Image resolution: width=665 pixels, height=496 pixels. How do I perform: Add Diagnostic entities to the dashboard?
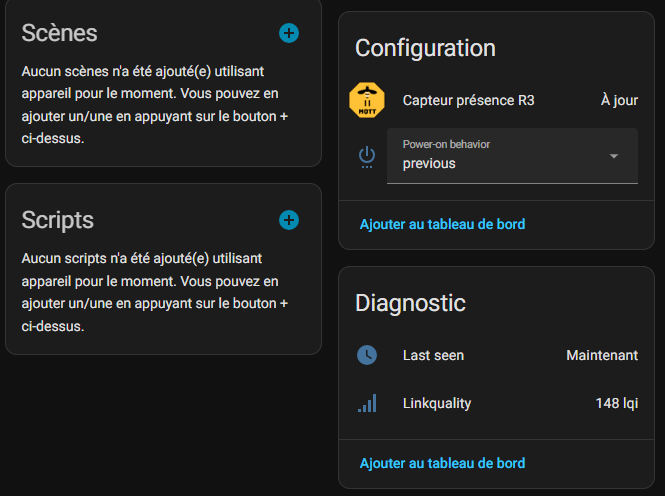[x=442, y=463]
